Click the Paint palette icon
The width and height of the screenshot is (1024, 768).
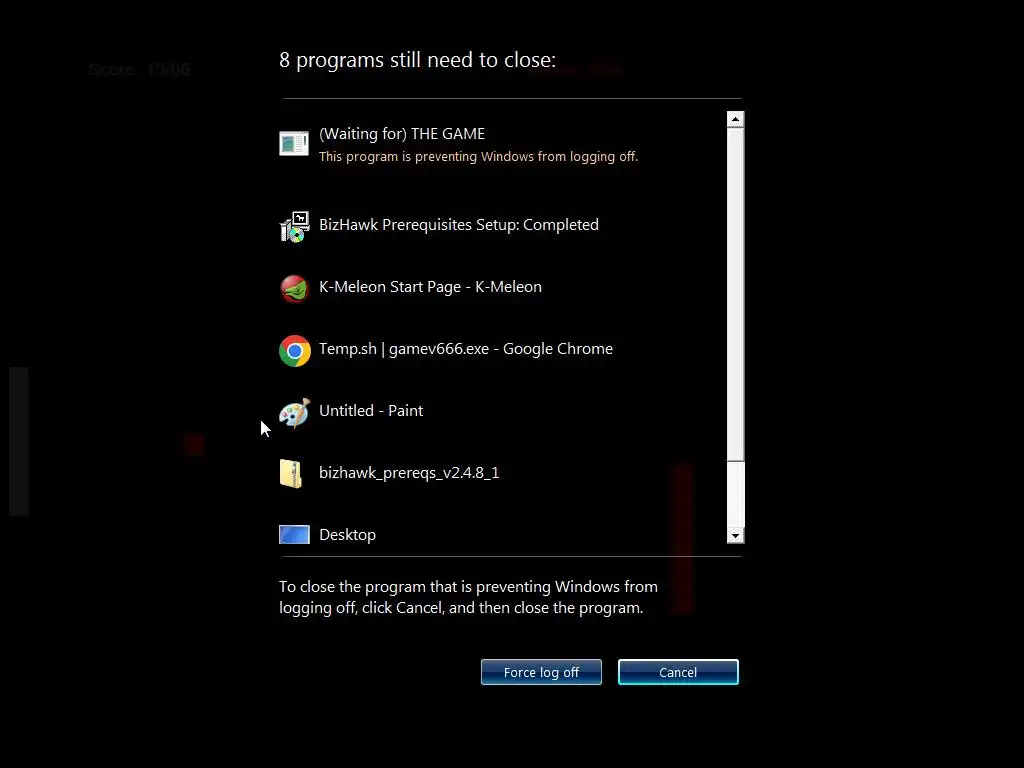(x=295, y=413)
